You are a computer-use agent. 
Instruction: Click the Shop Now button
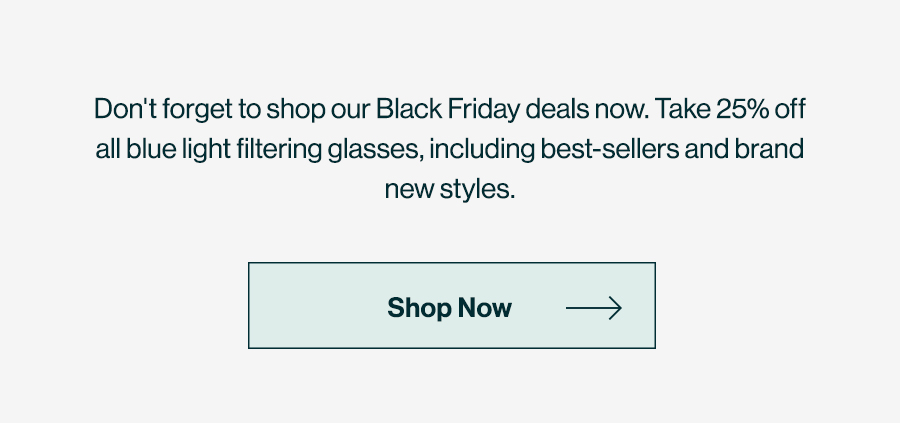[452, 305]
